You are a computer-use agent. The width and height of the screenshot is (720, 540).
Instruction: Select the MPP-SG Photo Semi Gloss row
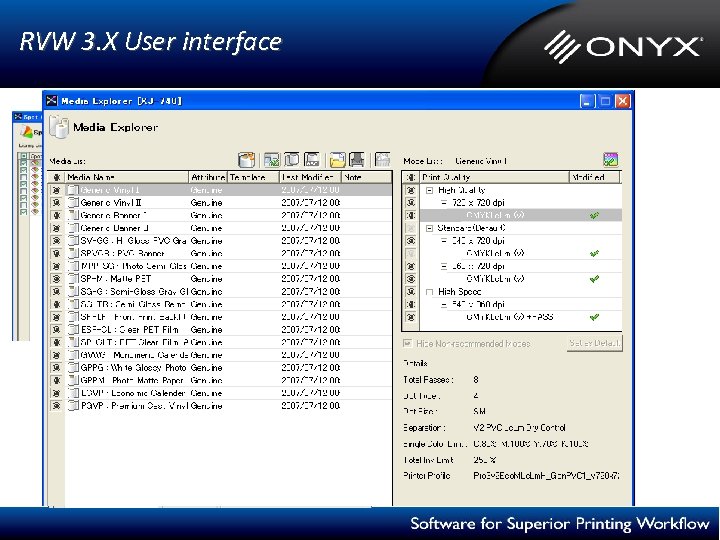220,266
